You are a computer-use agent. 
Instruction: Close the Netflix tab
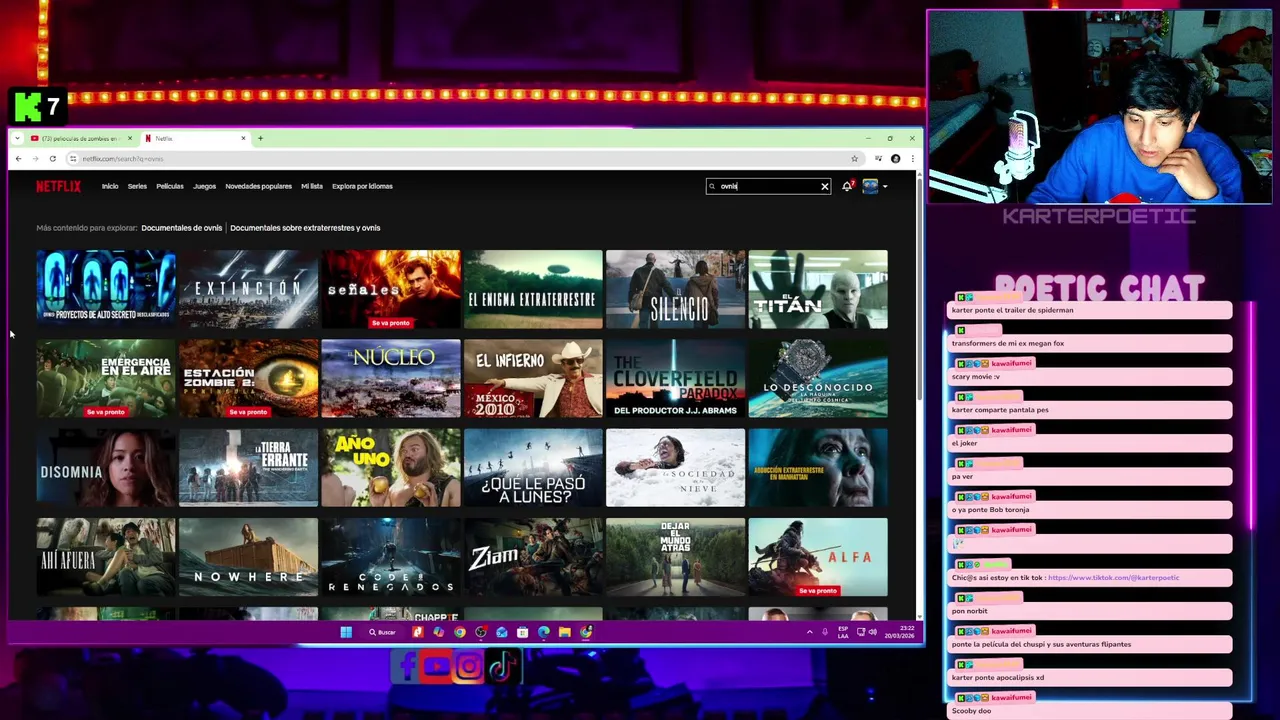[243, 138]
